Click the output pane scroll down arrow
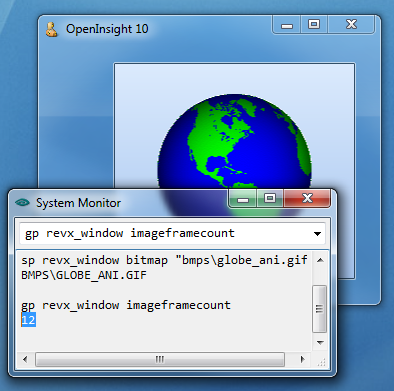 pos(320,342)
